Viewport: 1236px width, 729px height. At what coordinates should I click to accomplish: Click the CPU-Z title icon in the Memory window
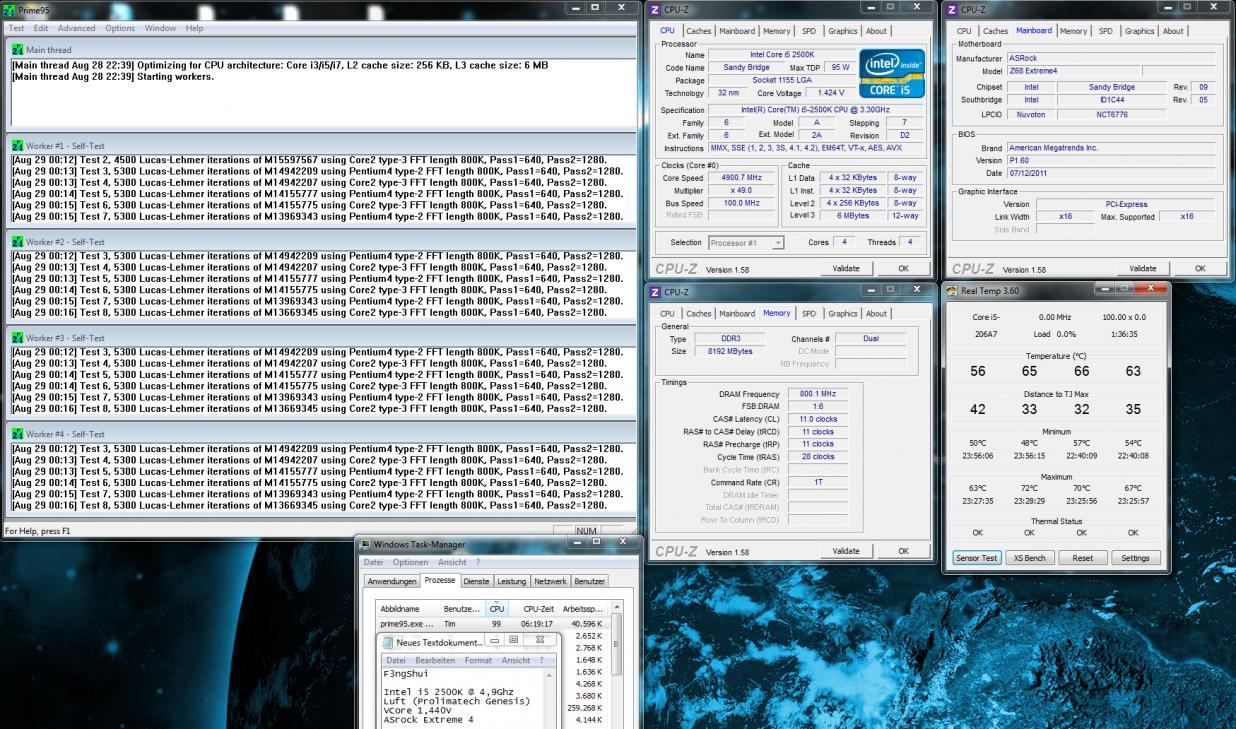655,292
